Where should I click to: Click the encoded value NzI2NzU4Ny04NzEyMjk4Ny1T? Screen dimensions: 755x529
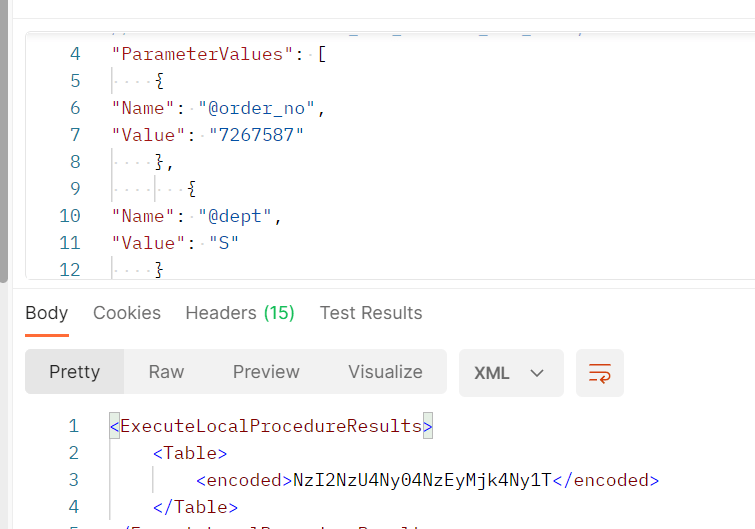point(422,480)
